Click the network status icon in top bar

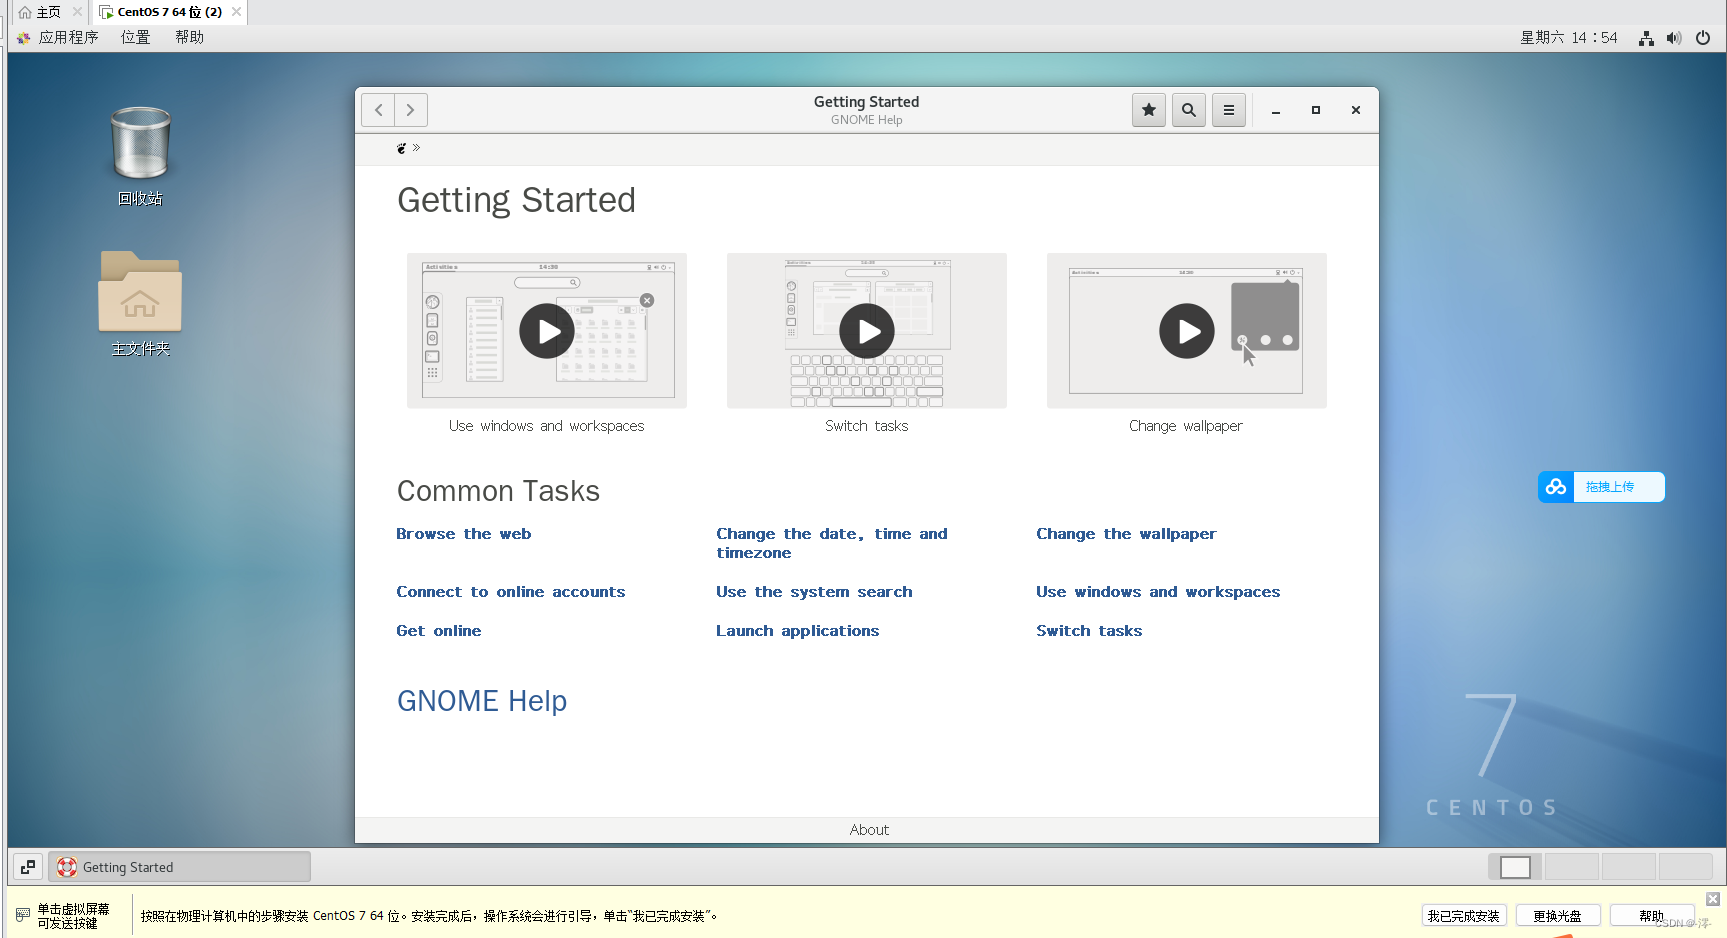click(x=1646, y=38)
